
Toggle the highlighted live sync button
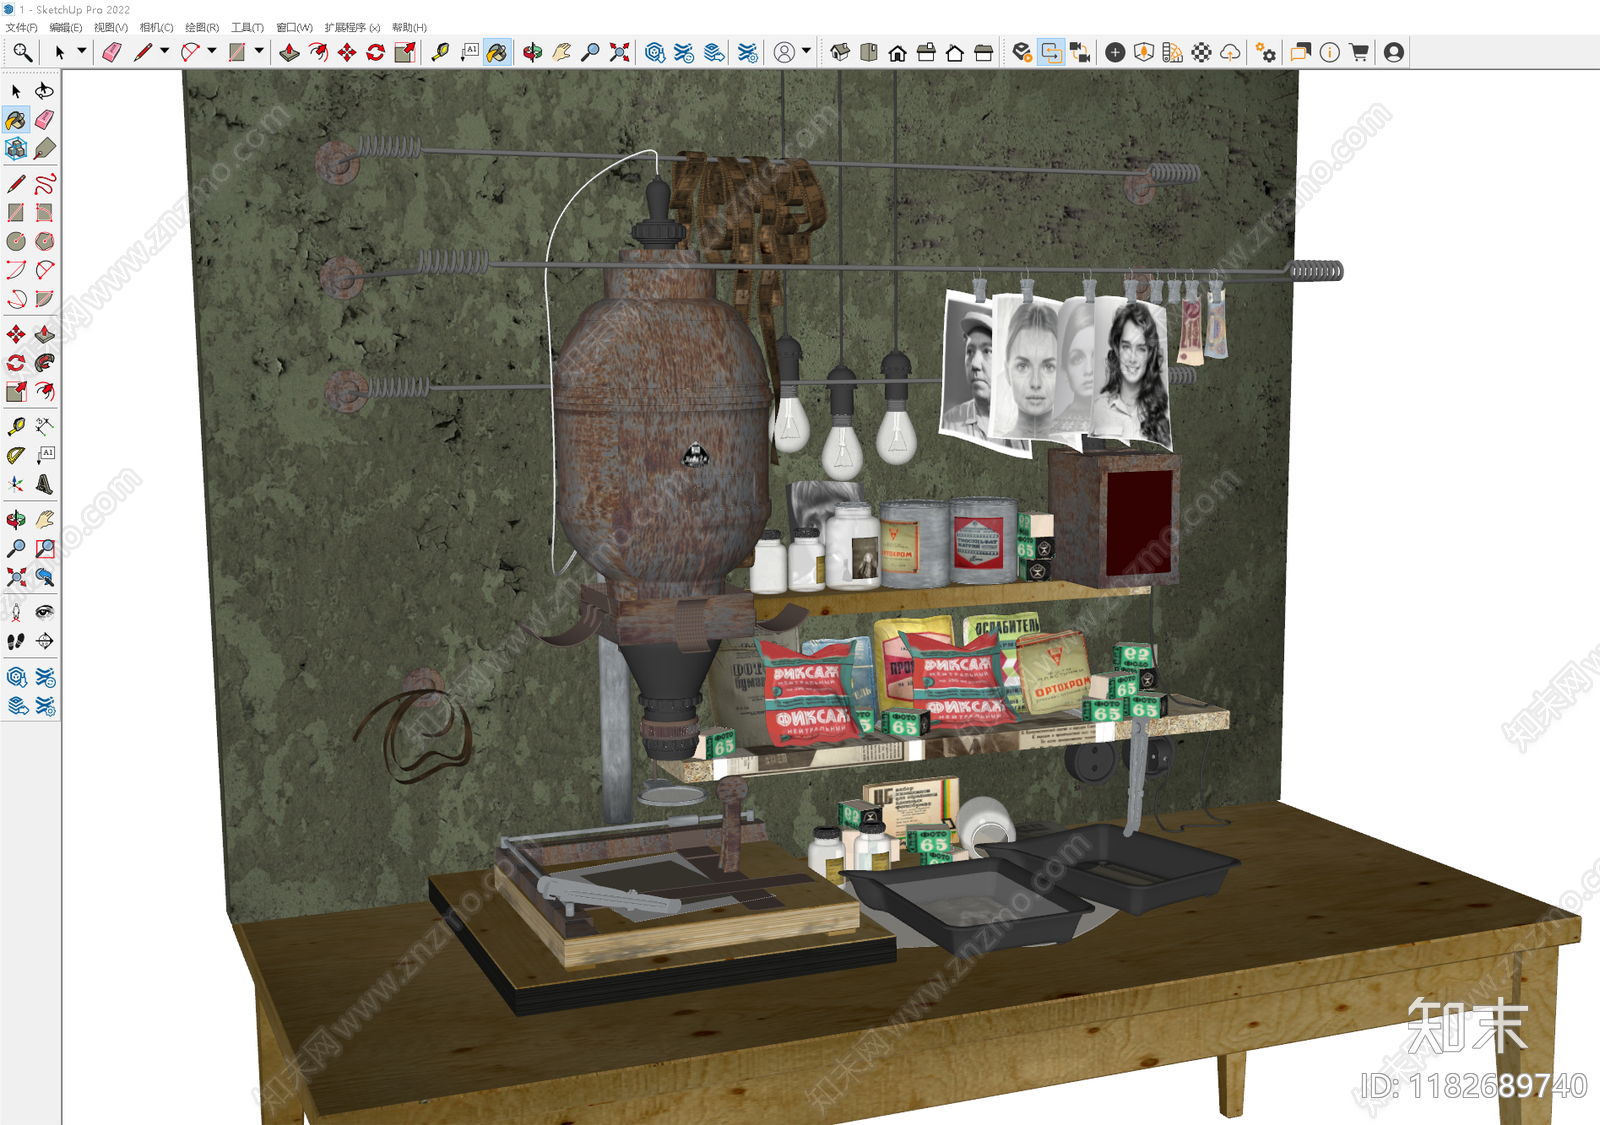click(x=1051, y=52)
